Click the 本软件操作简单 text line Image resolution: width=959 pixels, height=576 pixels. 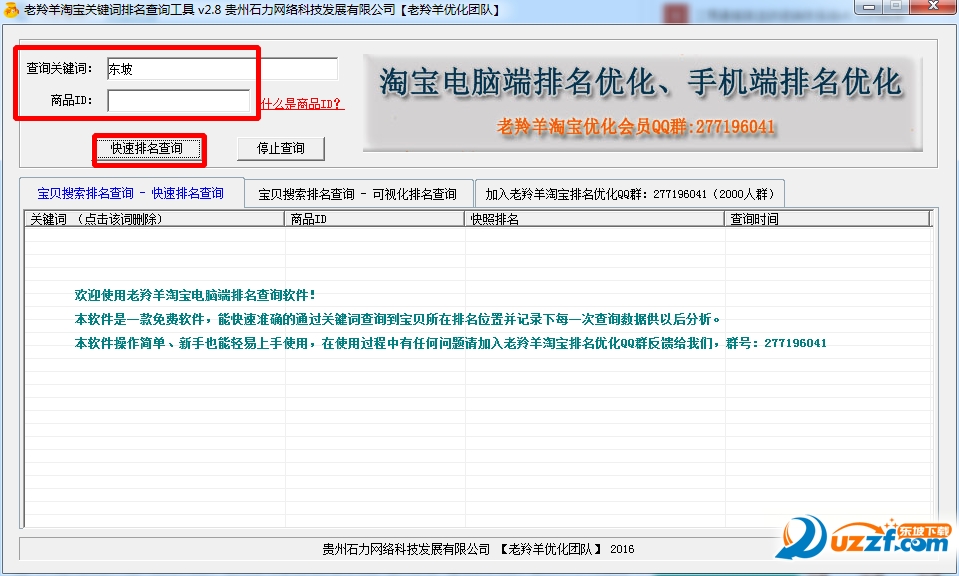[450, 343]
